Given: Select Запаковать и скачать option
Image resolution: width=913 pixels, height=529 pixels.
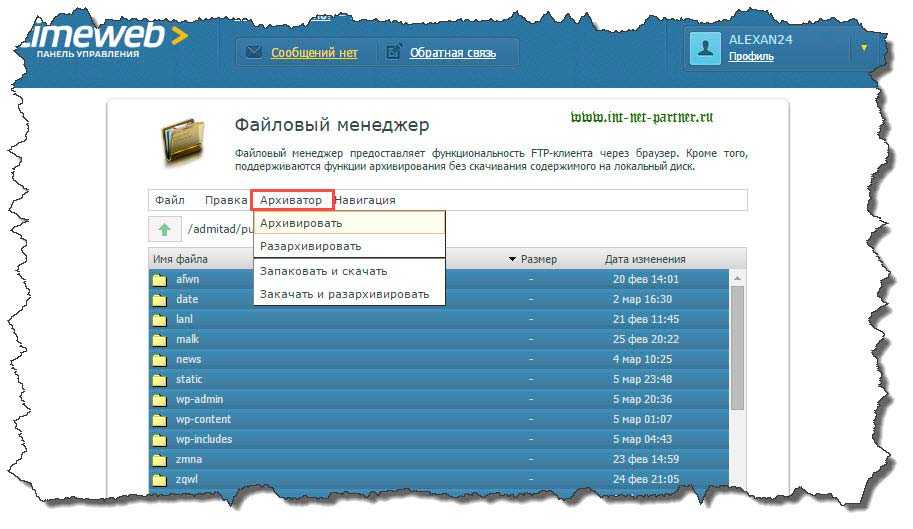Looking at the screenshot, I should tap(323, 271).
